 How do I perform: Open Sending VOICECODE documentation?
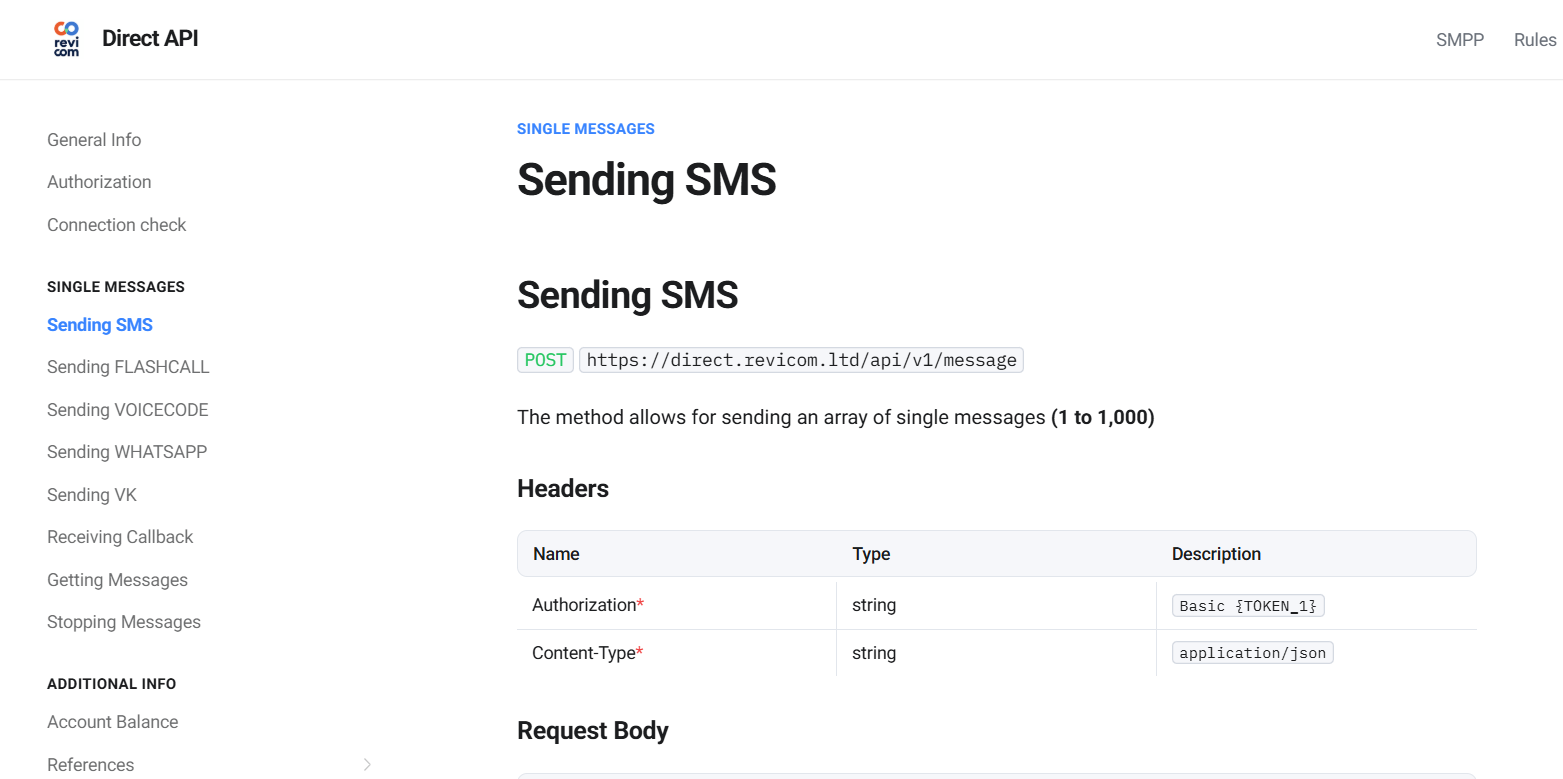pos(128,410)
